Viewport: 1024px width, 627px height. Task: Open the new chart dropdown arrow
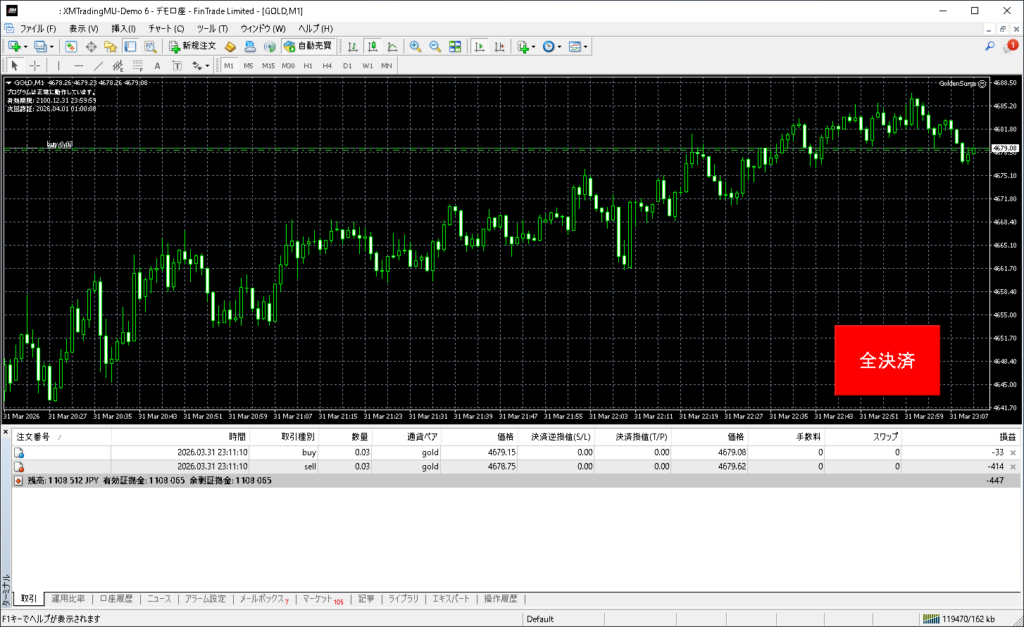coord(24,46)
